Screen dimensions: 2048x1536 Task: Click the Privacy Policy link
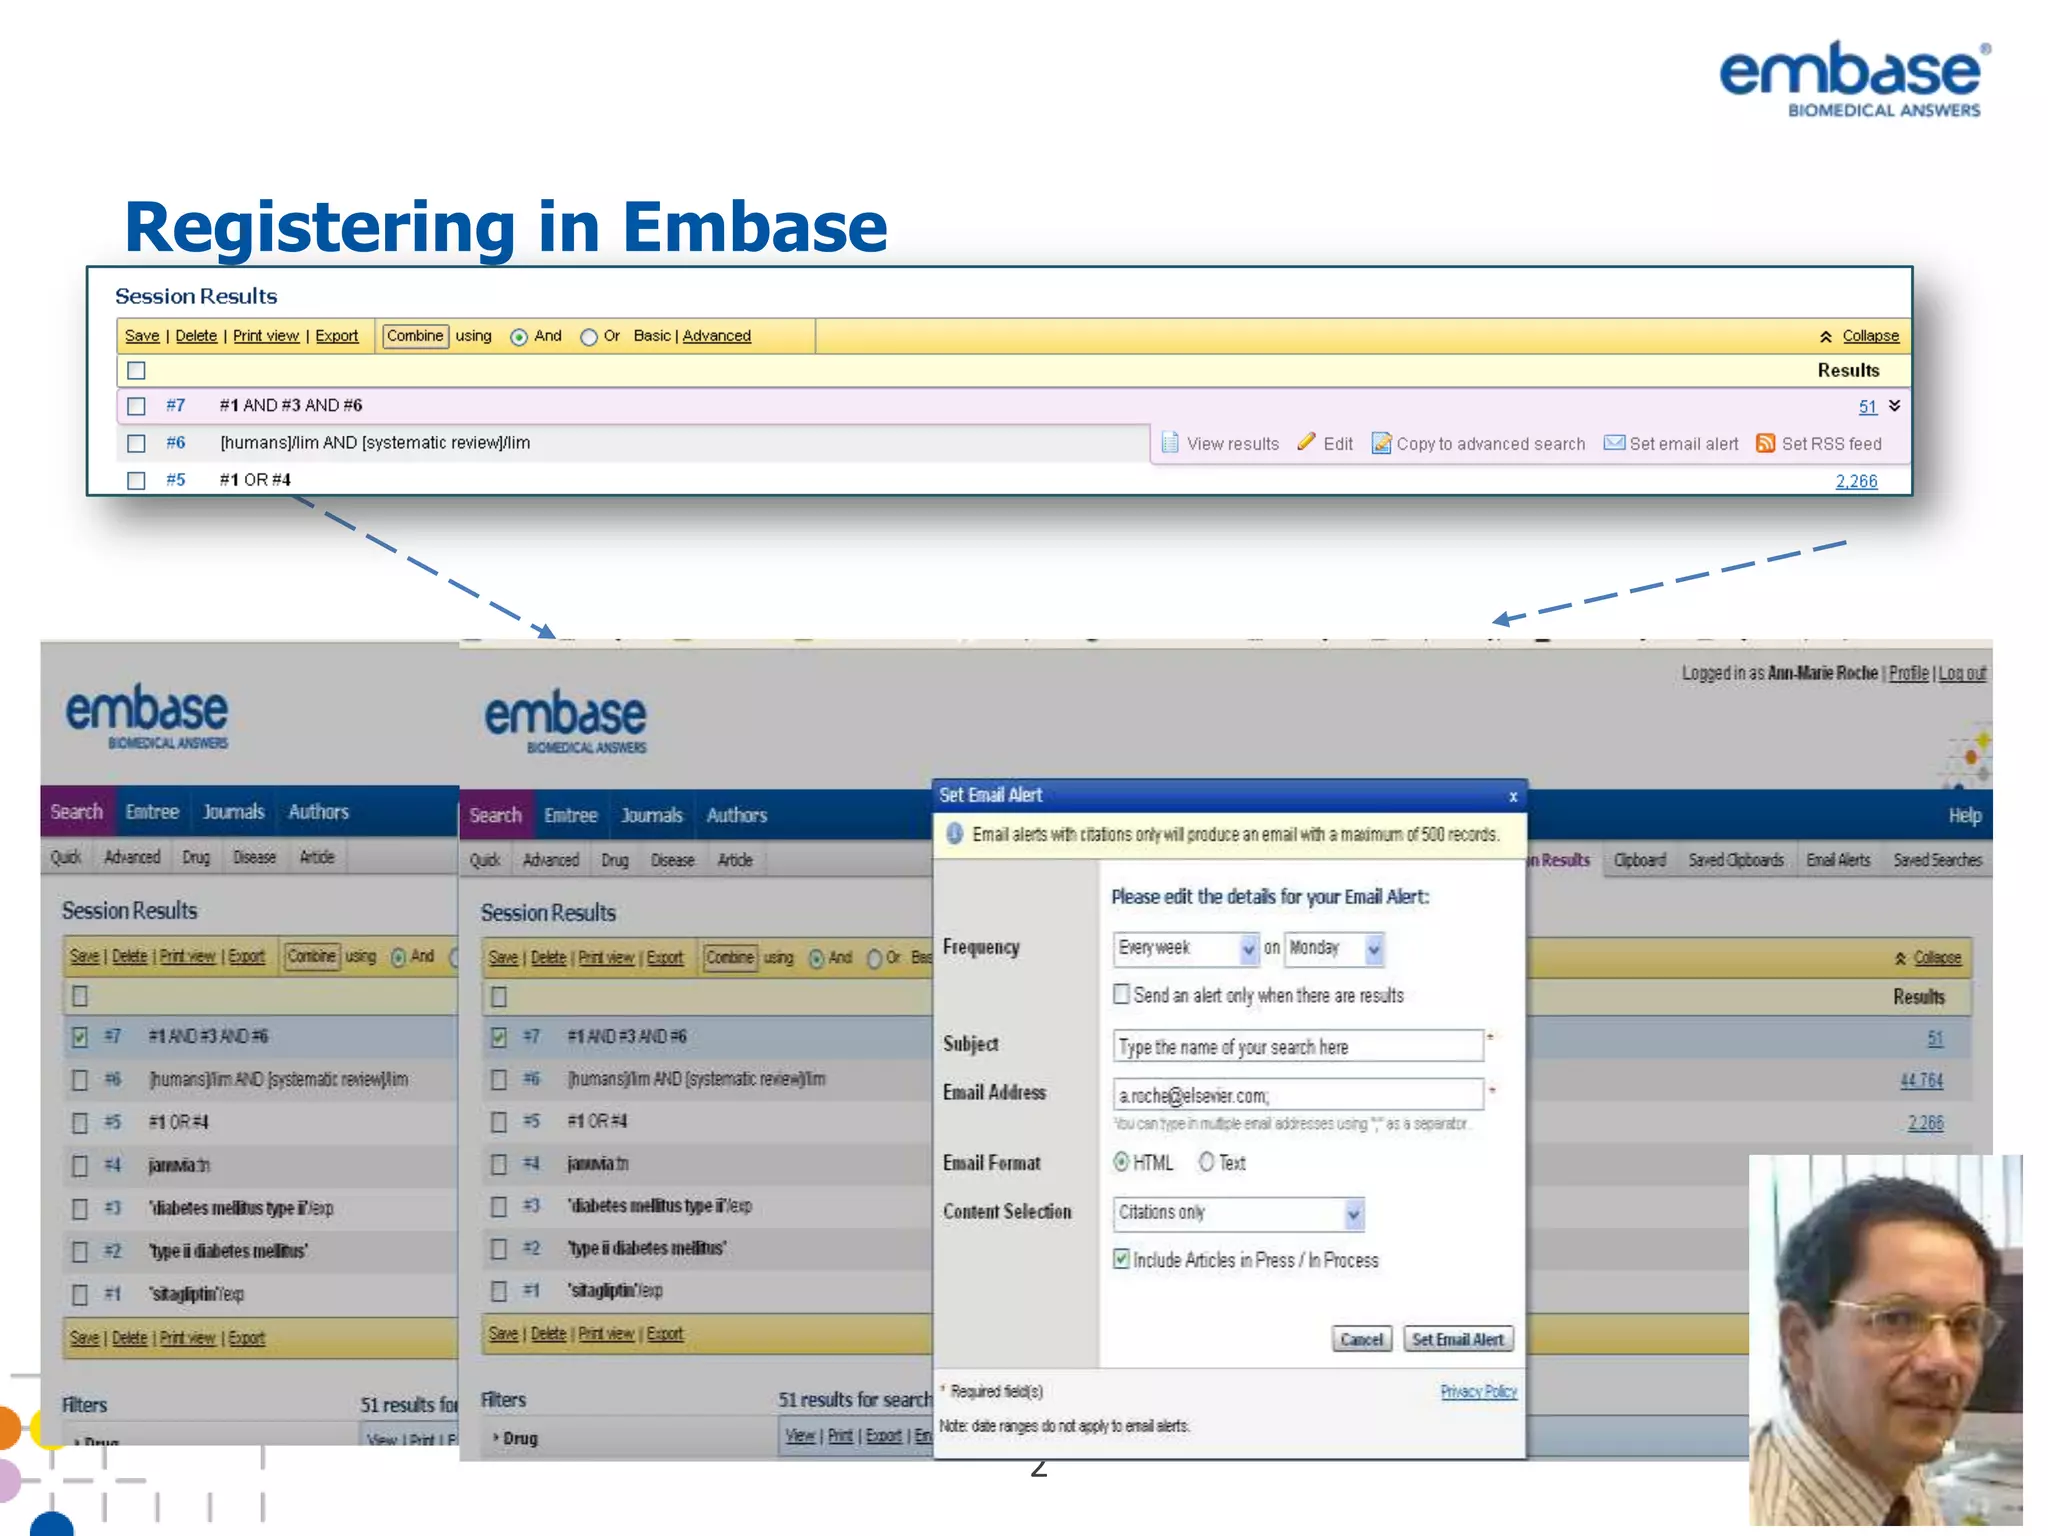1478,1392
